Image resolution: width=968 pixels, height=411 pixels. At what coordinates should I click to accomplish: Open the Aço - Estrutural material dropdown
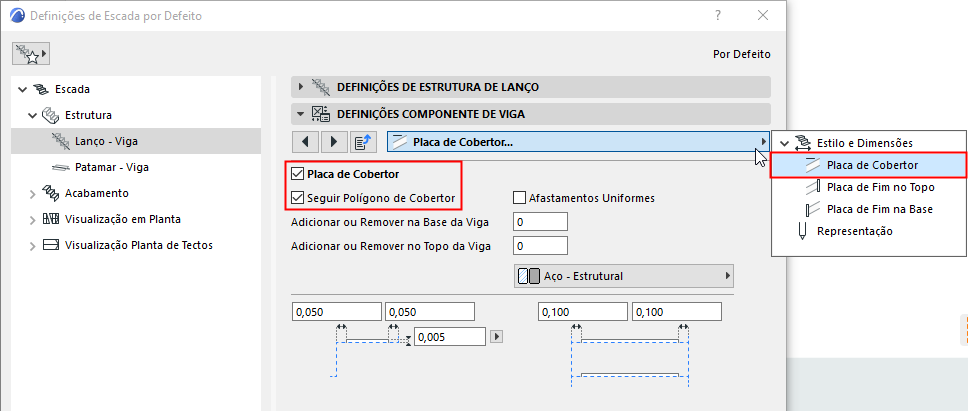(x=622, y=276)
